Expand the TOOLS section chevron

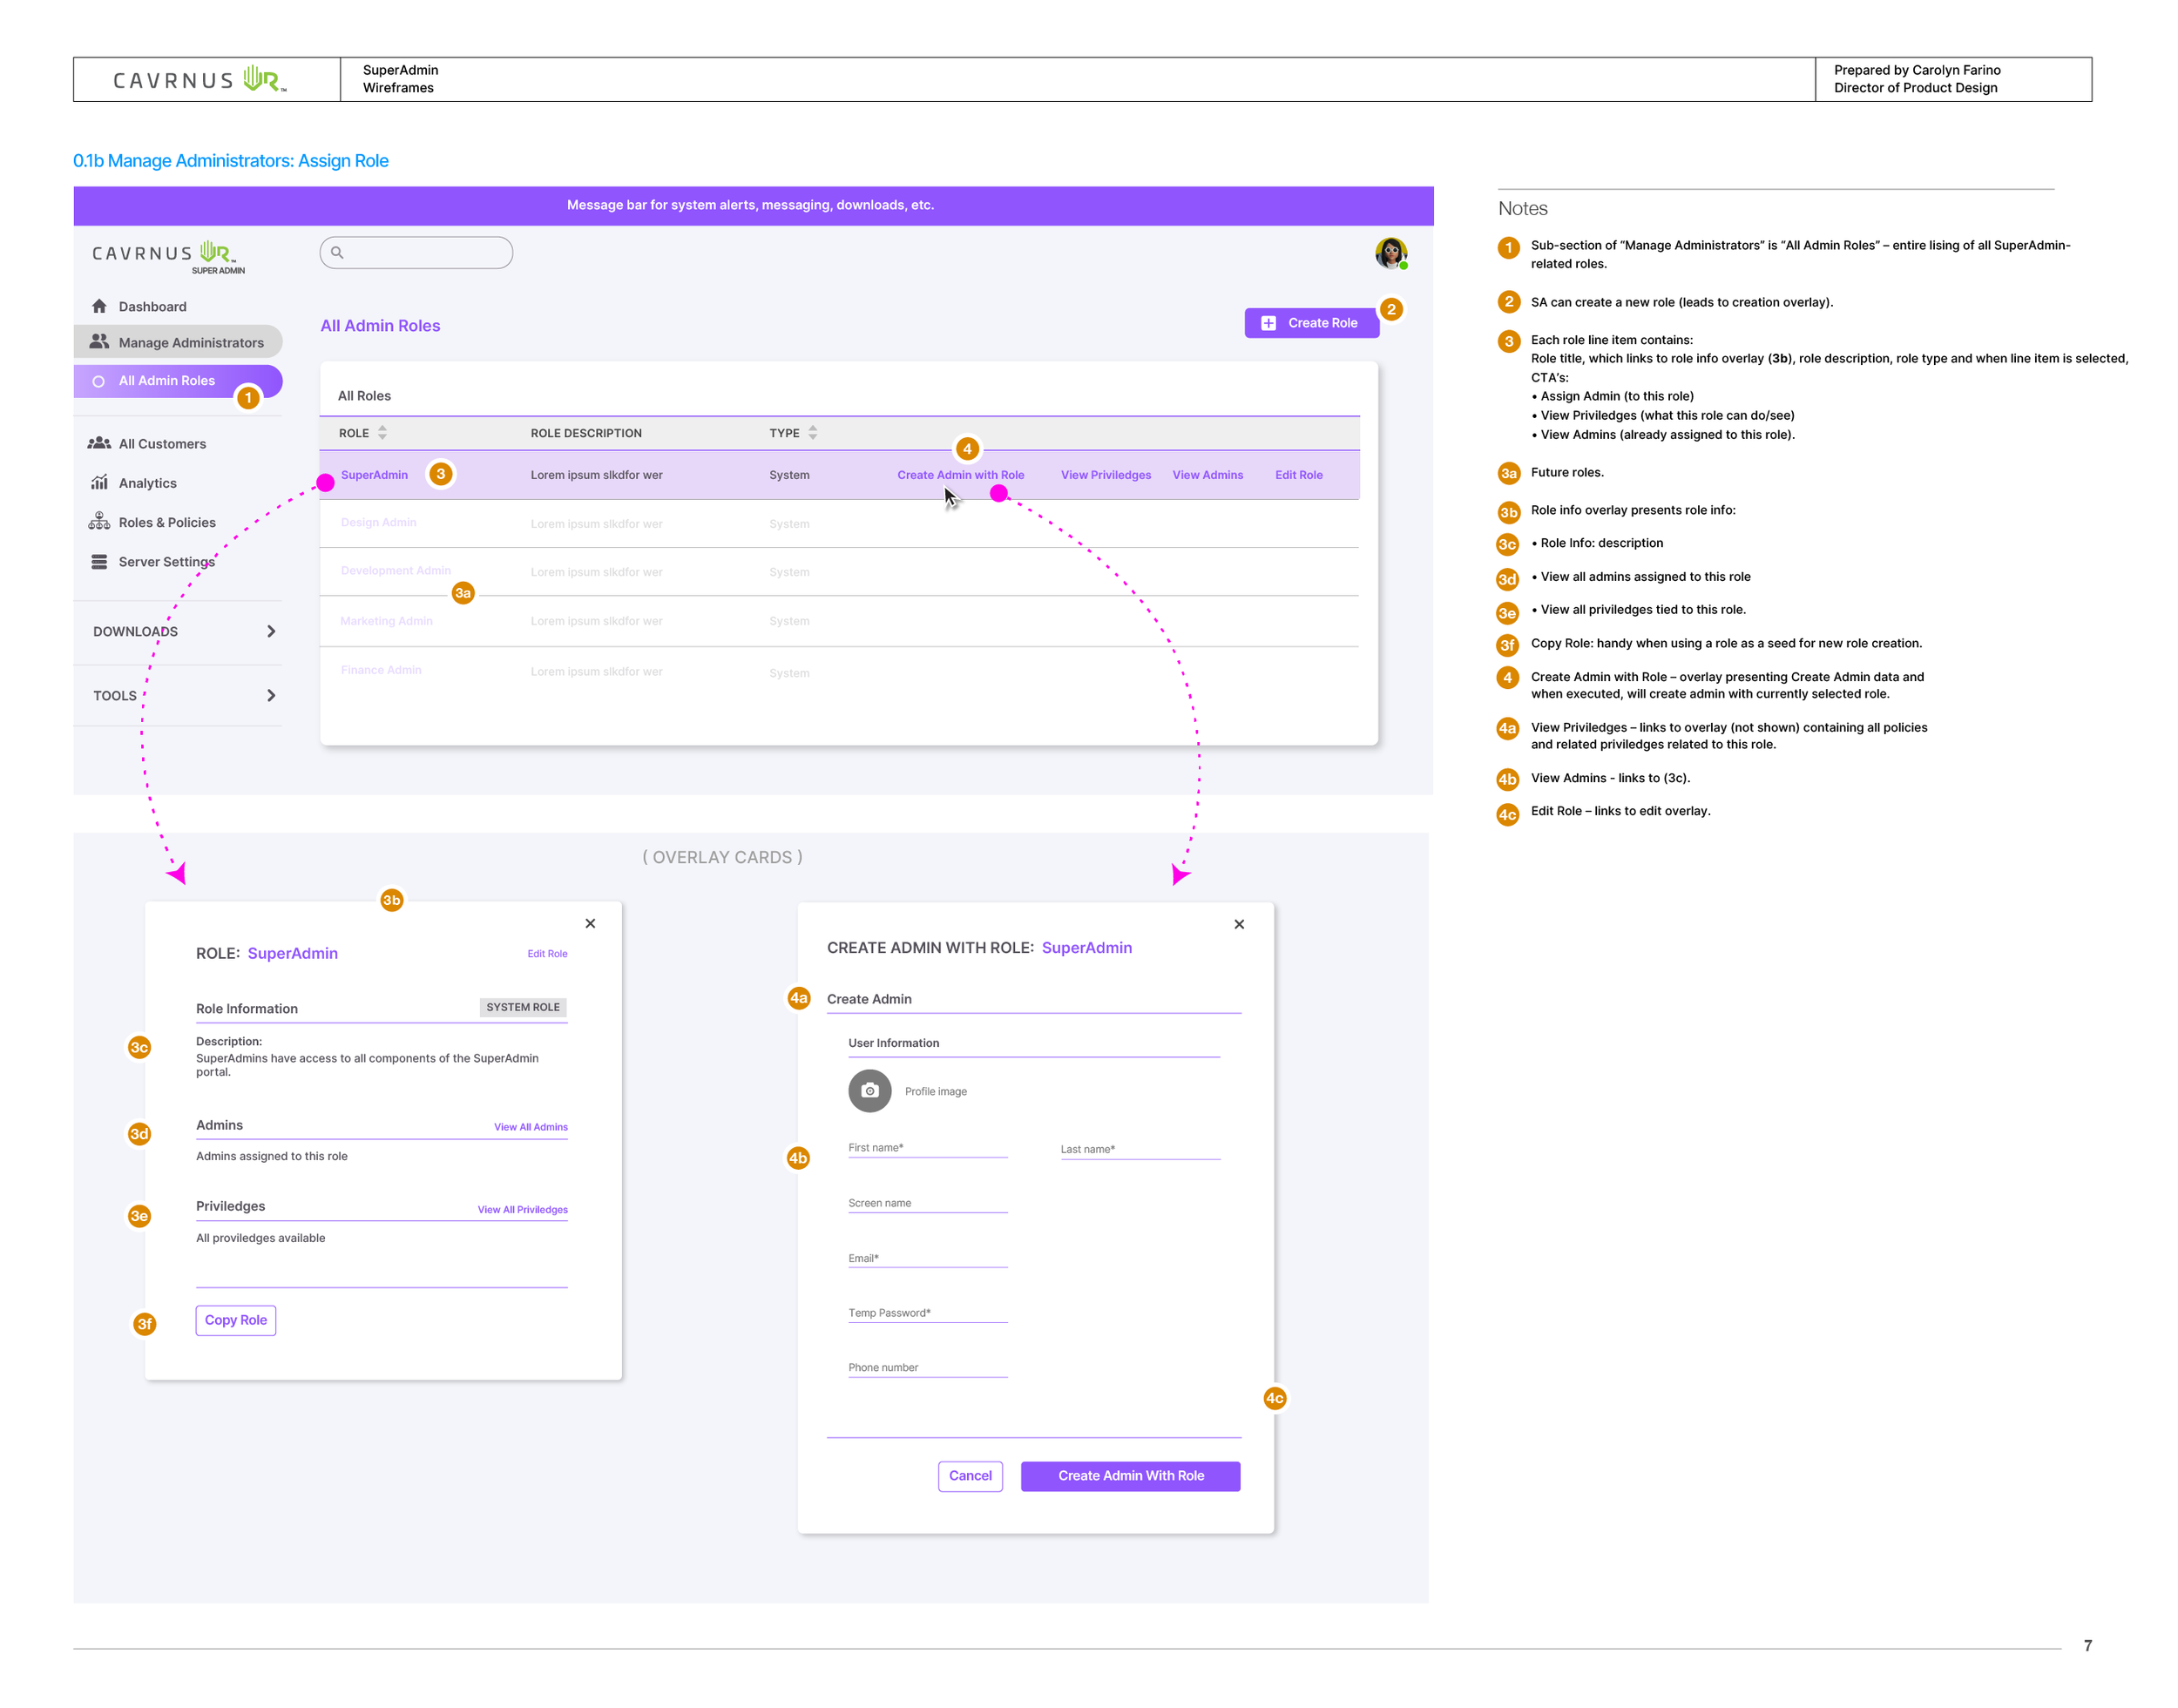point(271,696)
